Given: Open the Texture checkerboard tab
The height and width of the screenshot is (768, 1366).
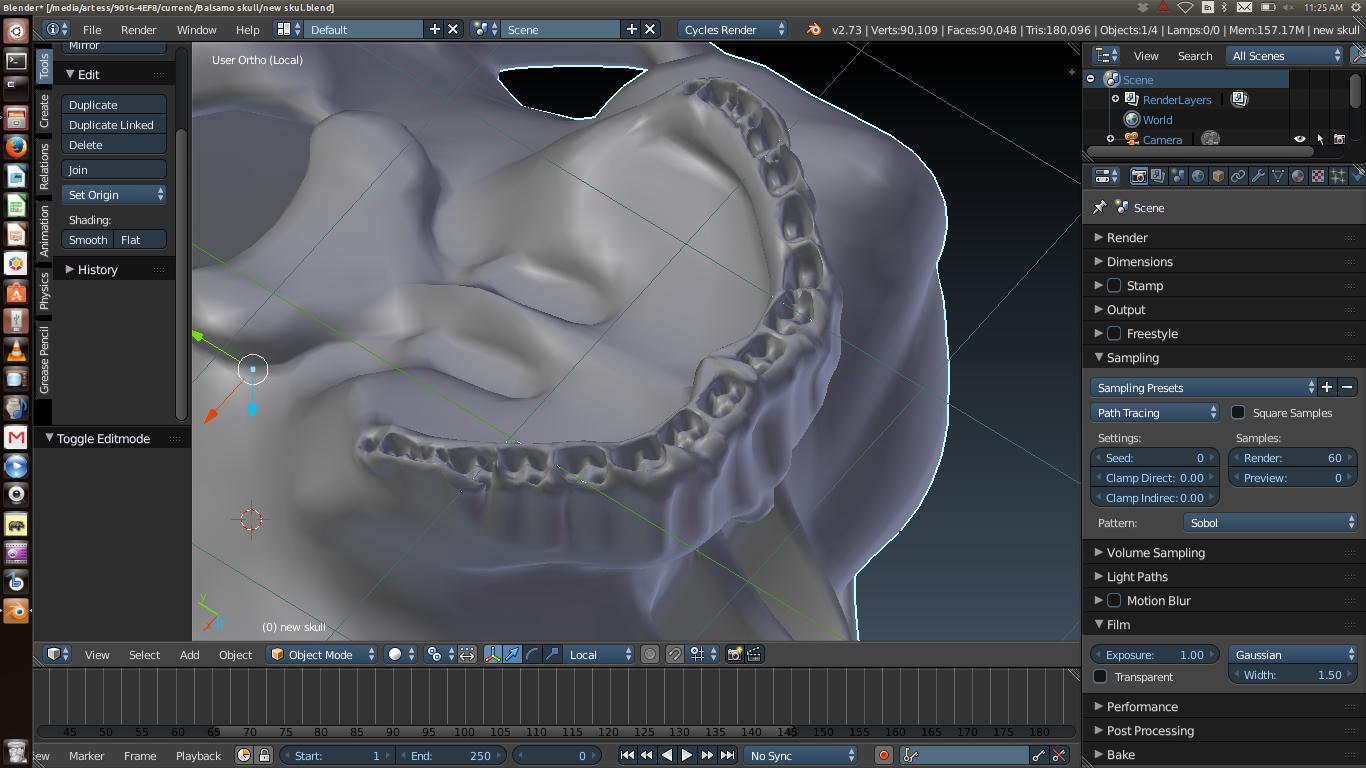Looking at the screenshot, I should click(x=1318, y=176).
